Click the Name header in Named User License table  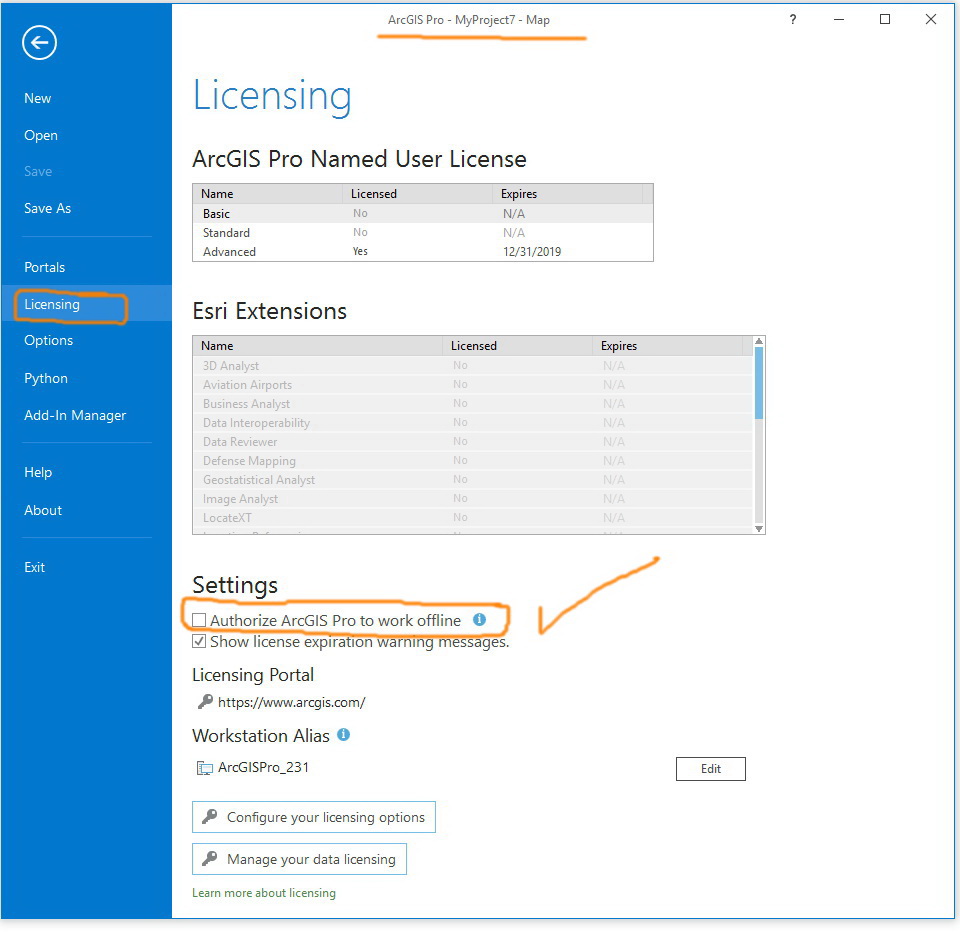click(x=268, y=194)
